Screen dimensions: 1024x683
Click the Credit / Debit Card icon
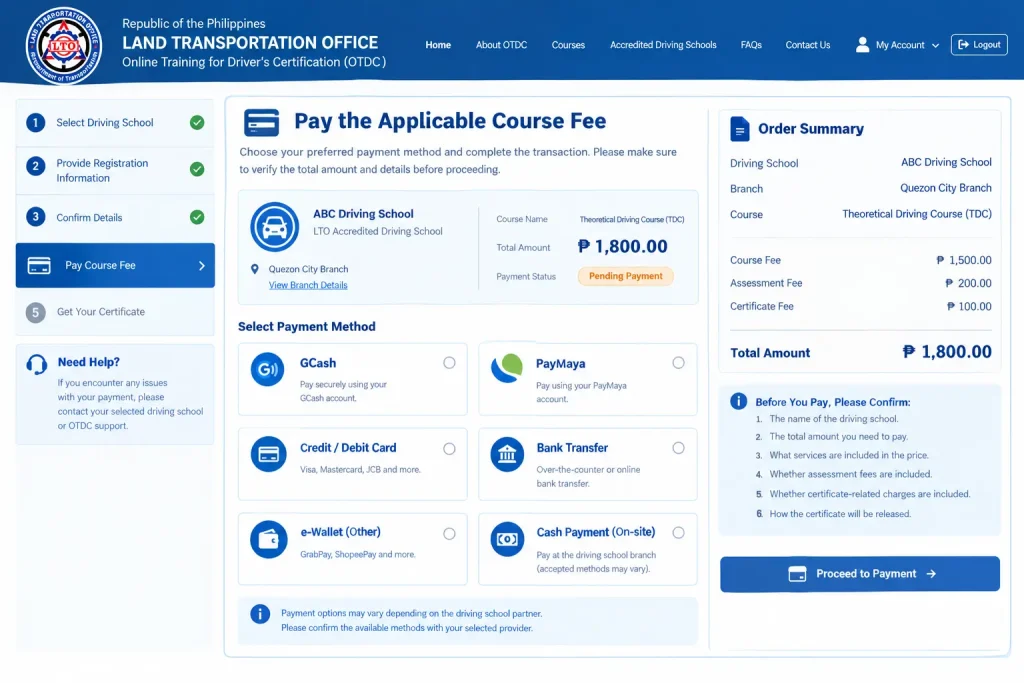coord(268,454)
